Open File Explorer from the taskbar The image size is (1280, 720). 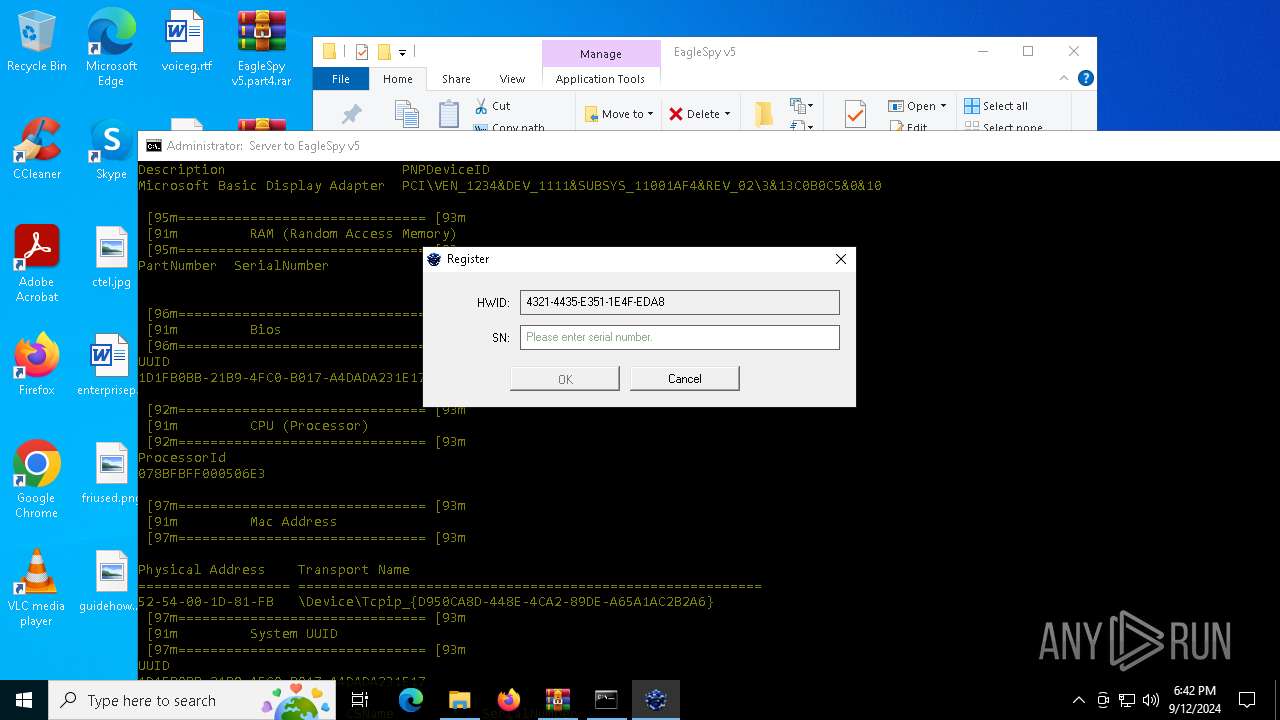[459, 700]
